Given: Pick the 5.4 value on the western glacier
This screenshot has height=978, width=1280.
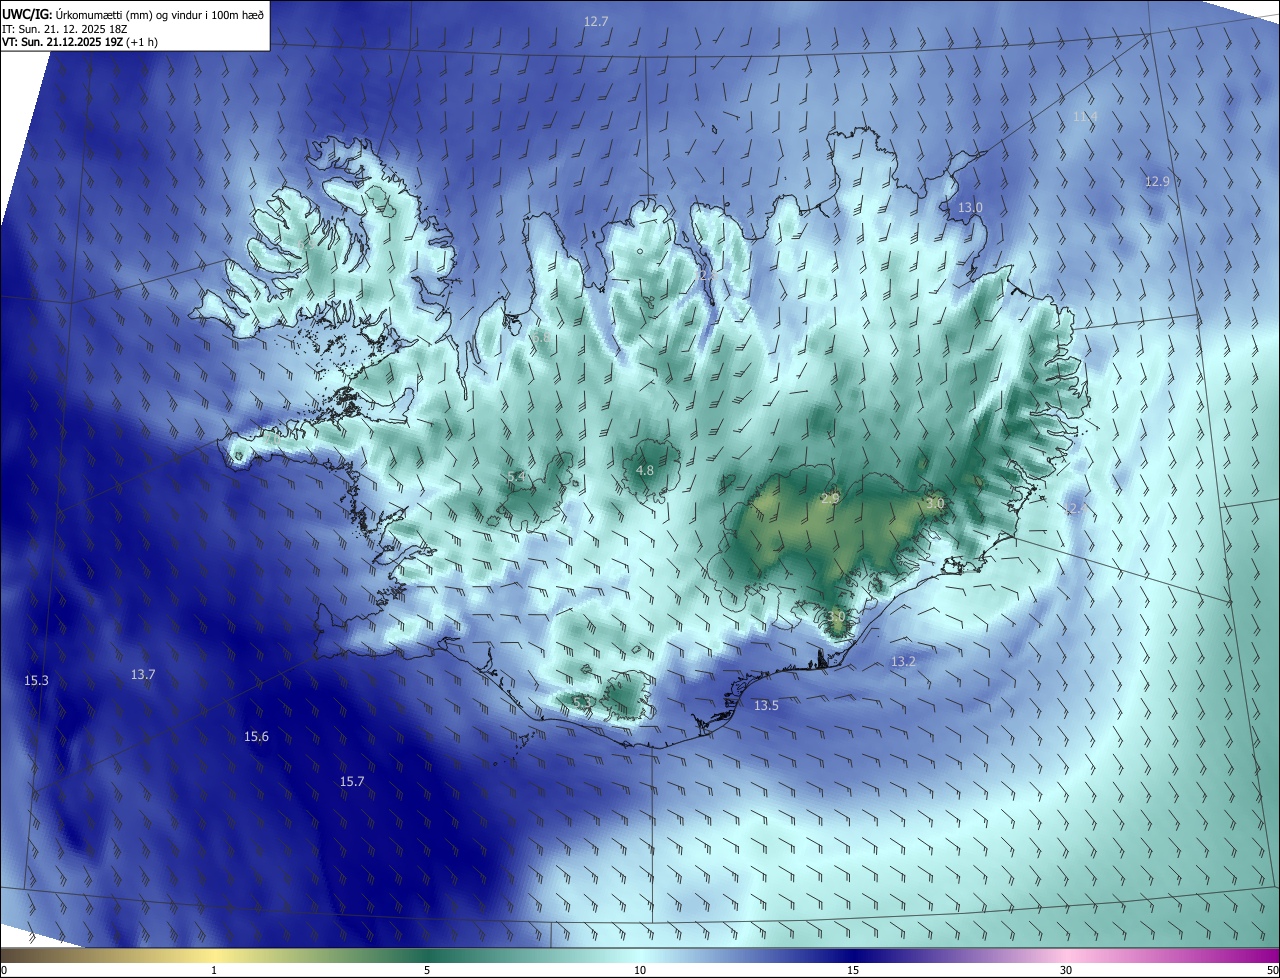Looking at the screenshot, I should (x=516, y=477).
